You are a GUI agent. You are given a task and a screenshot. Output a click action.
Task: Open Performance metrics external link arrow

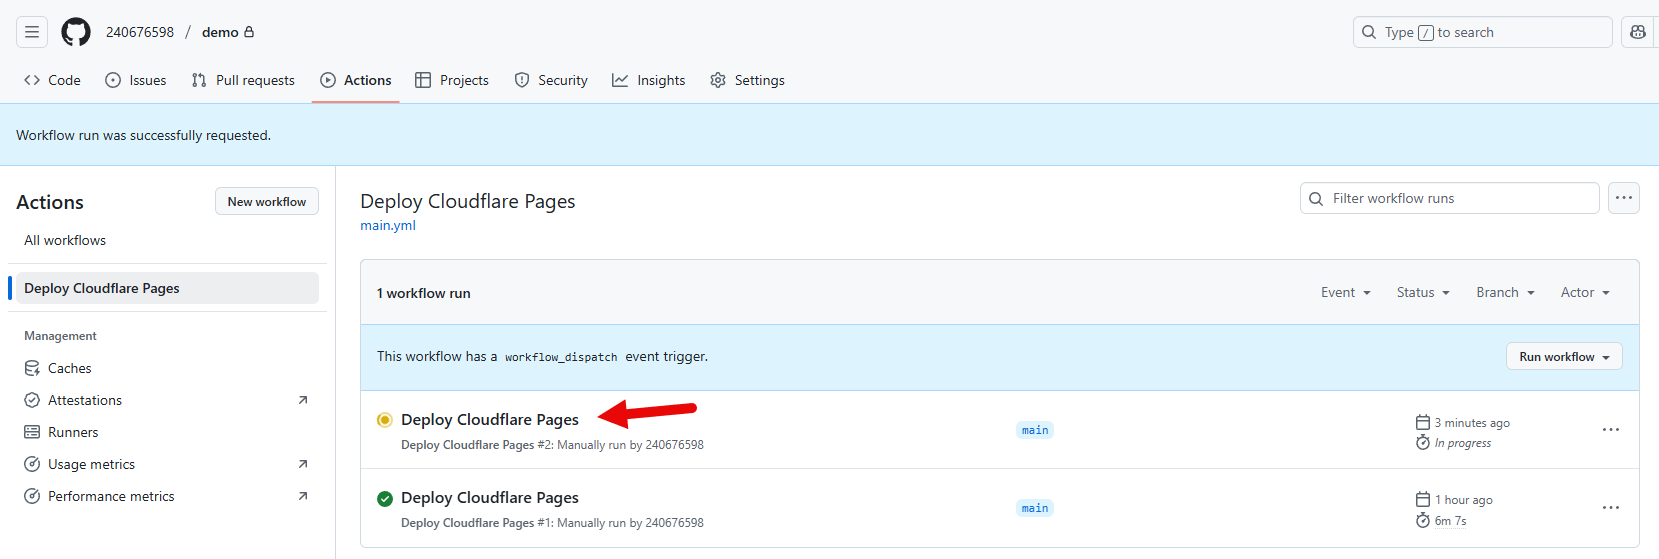[x=303, y=496]
